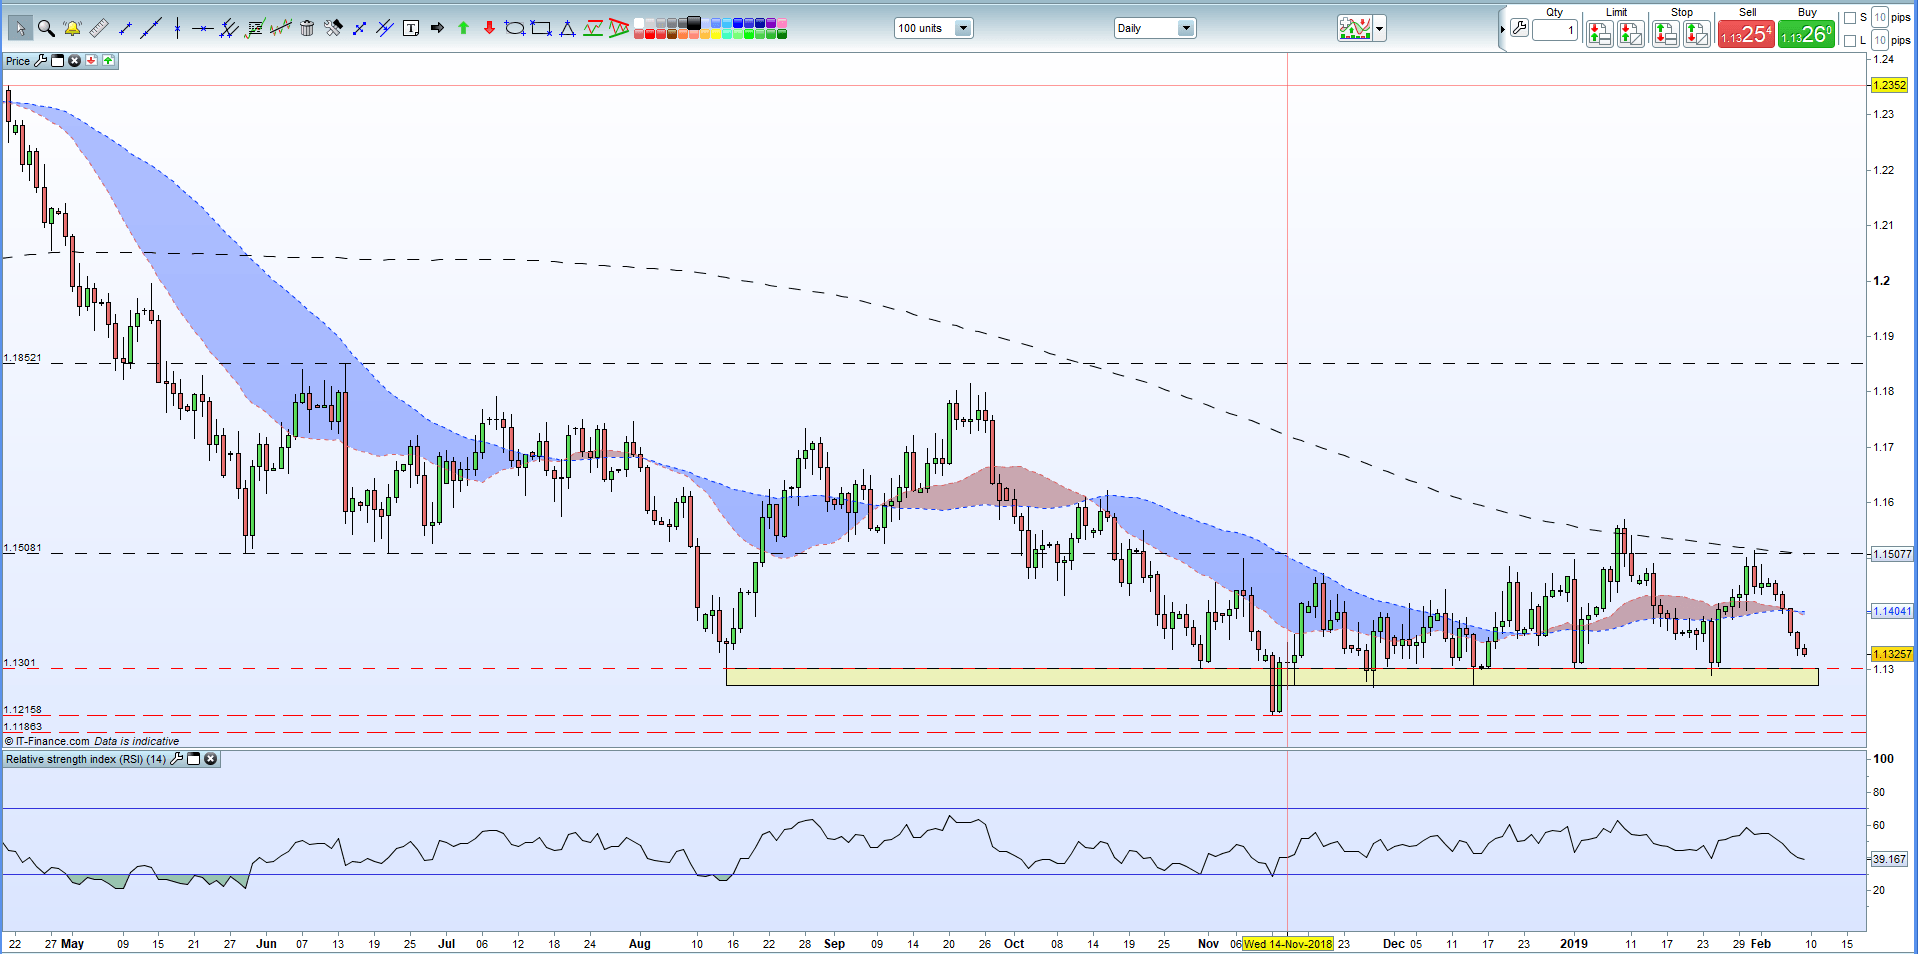Select the line segment drawing tool
Image resolution: width=1918 pixels, height=954 pixels.
(x=125, y=28)
